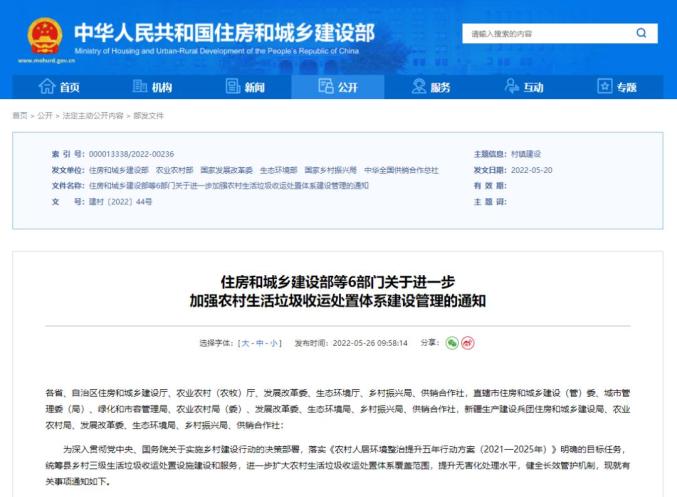The image size is (677, 497).
Task: Click the person icon beside 服务
Action: coord(419,86)
